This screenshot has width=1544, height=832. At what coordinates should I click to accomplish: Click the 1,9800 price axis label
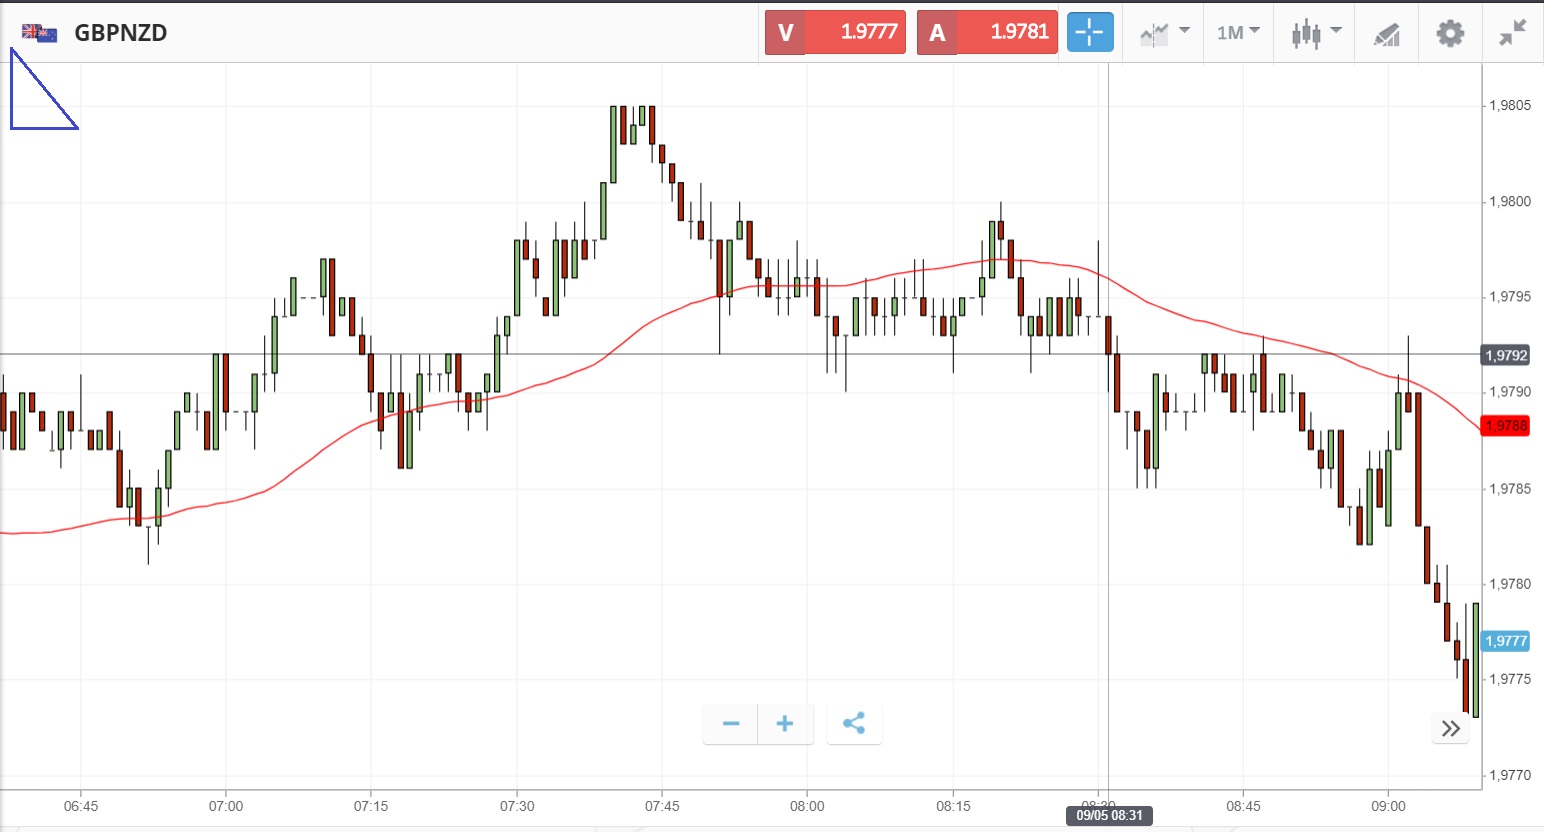(x=1510, y=202)
